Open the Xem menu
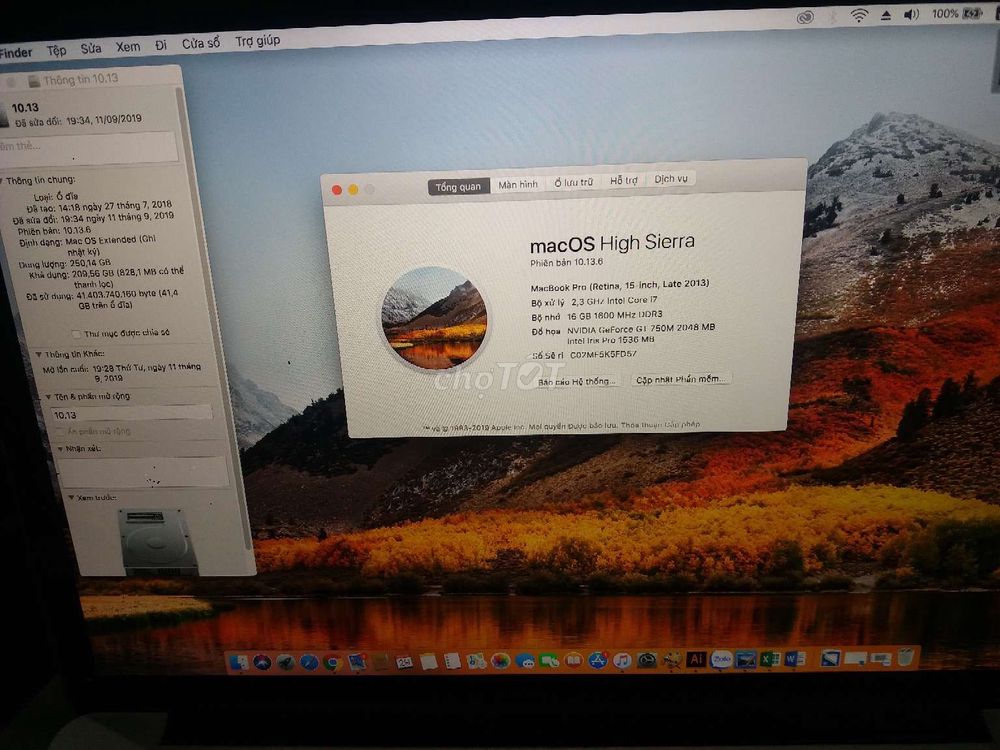Viewport: 1000px width, 750px height. (128, 47)
